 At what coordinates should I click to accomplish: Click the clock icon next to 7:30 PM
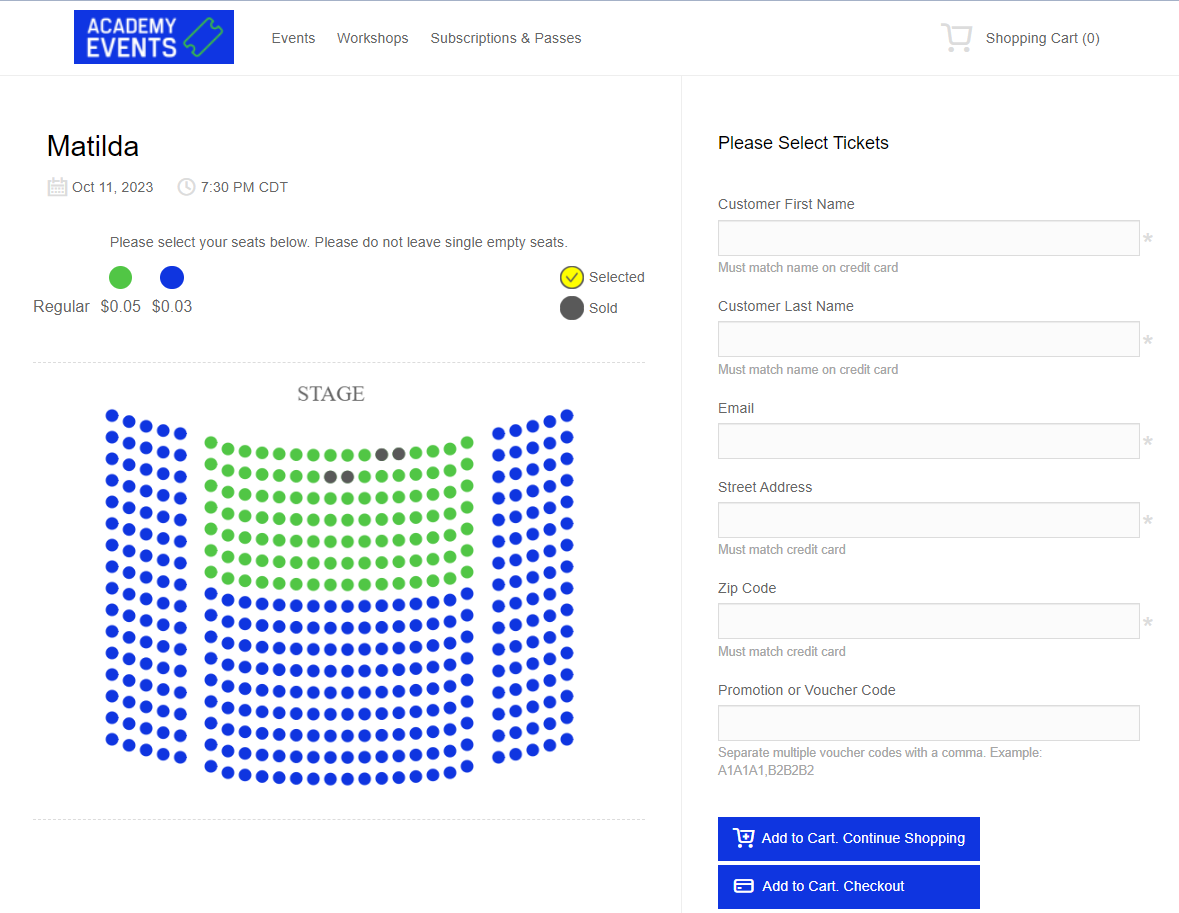pos(186,187)
